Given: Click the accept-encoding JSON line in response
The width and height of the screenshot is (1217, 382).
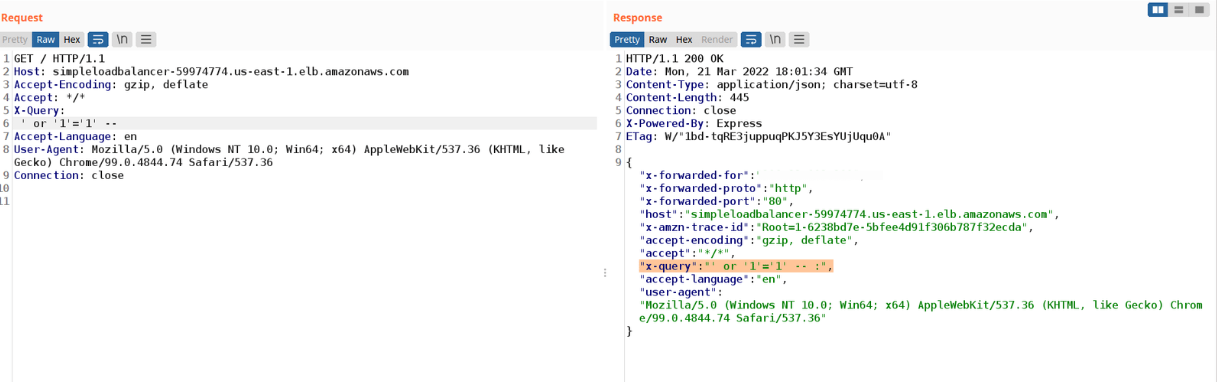Looking at the screenshot, I should 750,240.
